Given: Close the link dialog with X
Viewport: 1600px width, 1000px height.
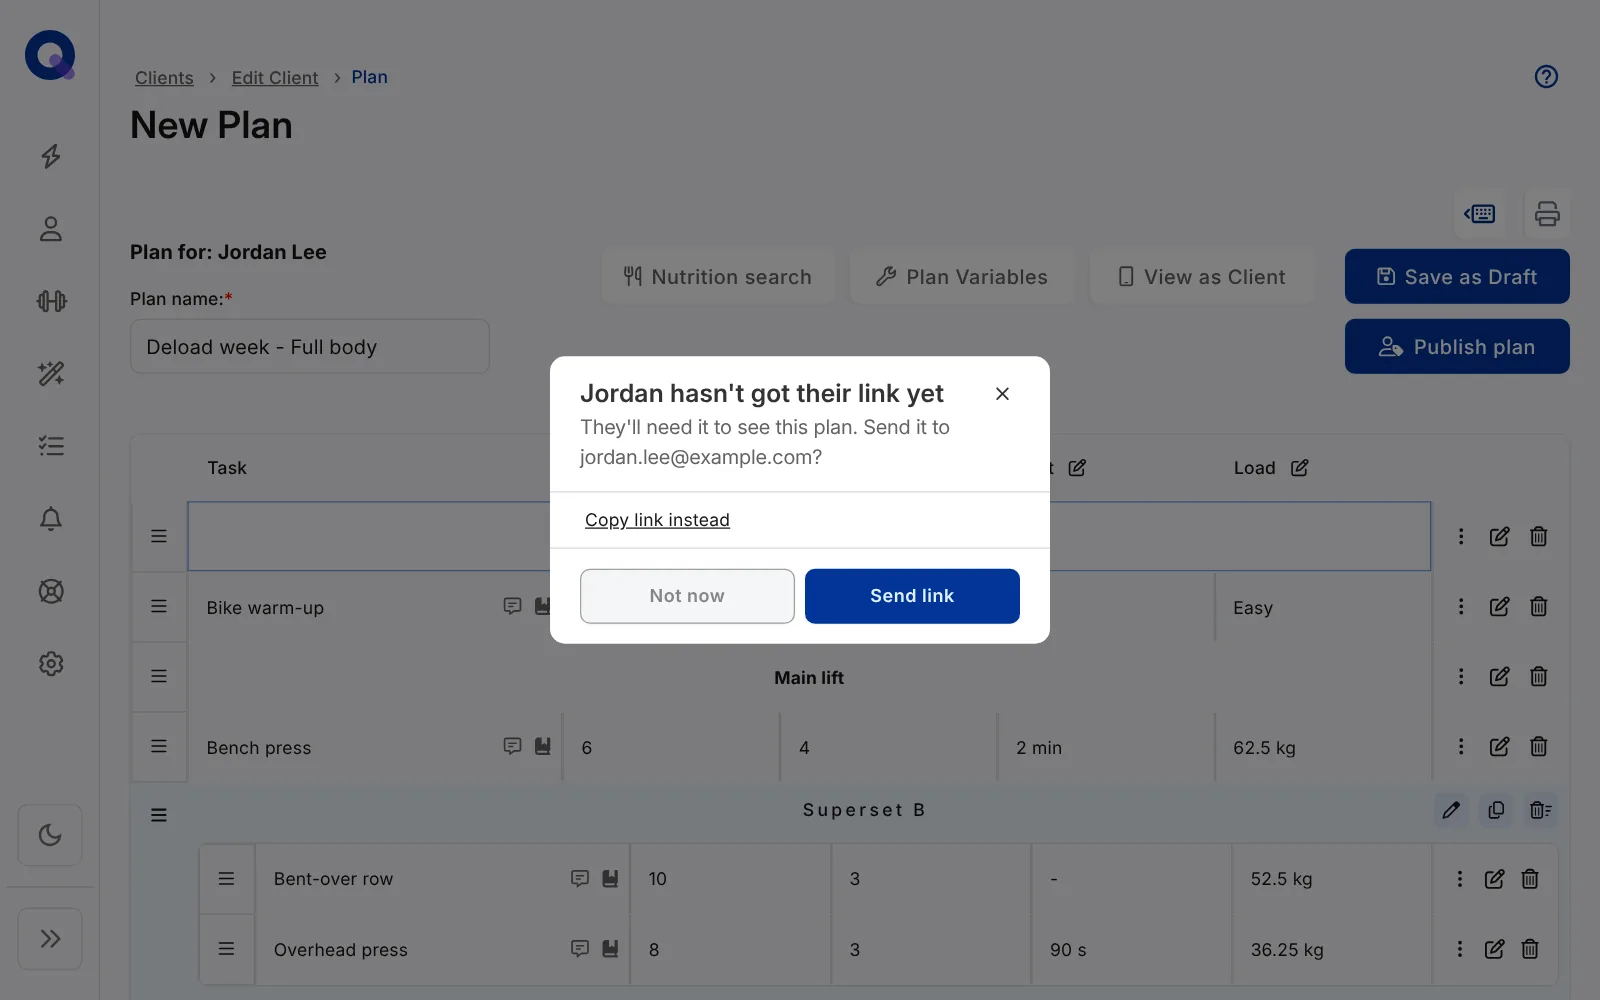Looking at the screenshot, I should click(x=1002, y=394).
